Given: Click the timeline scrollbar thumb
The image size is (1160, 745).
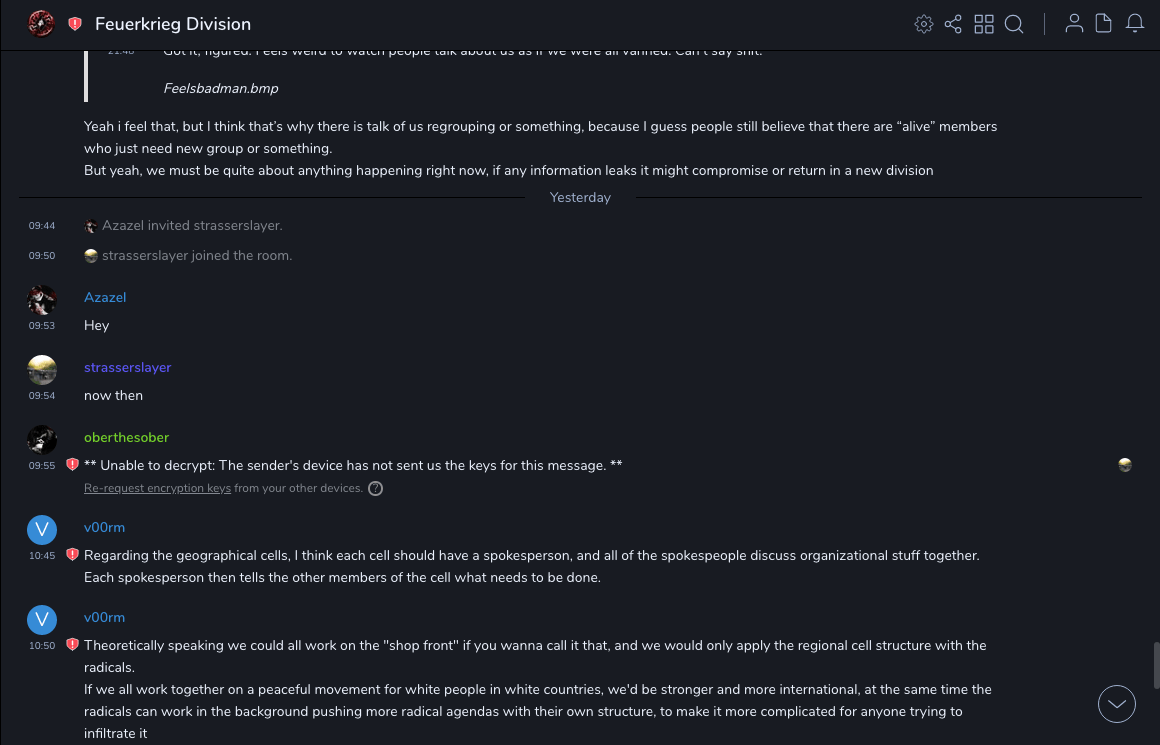Looking at the screenshot, I should pos(1154,665).
